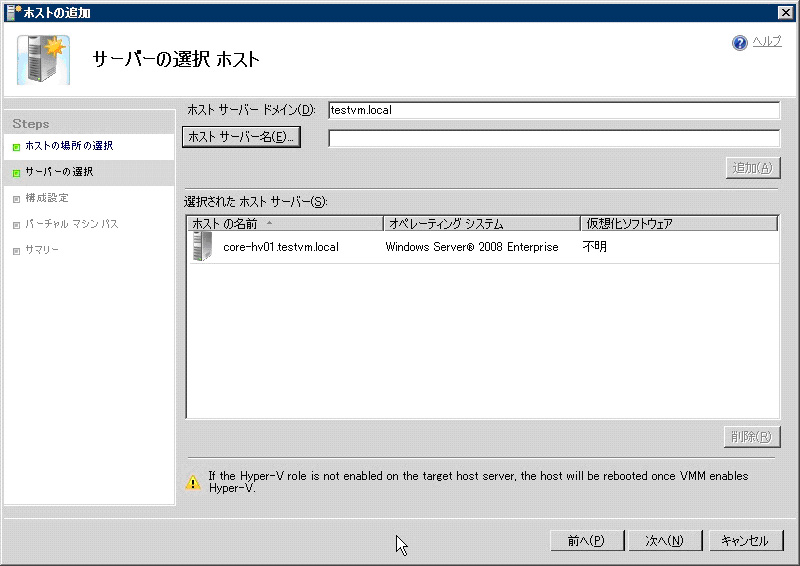The image size is (800, 566).
Task: Click the empty host server name field
Action: click(553, 139)
